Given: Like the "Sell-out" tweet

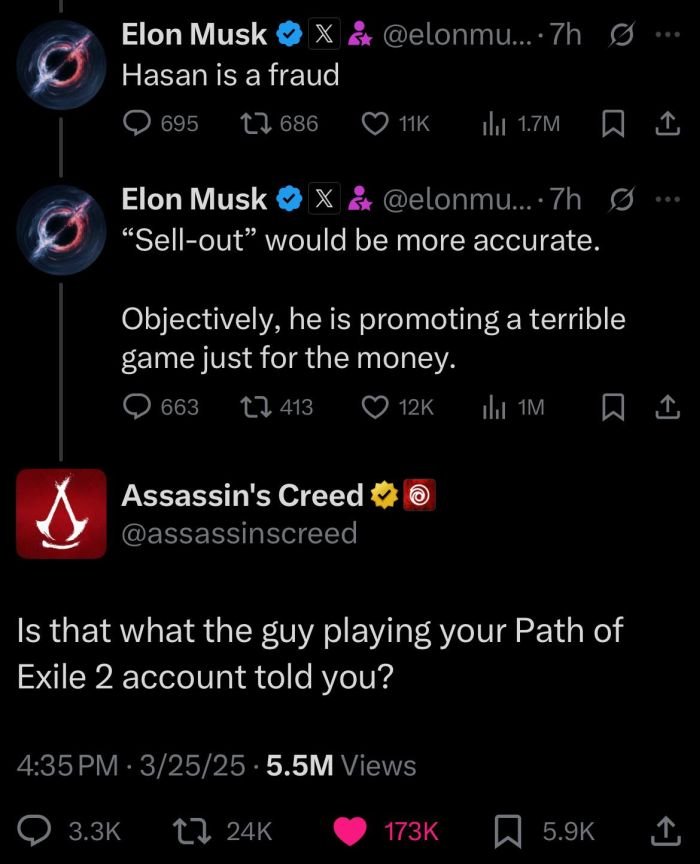Looking at the screenshot, I should point(373,406).
